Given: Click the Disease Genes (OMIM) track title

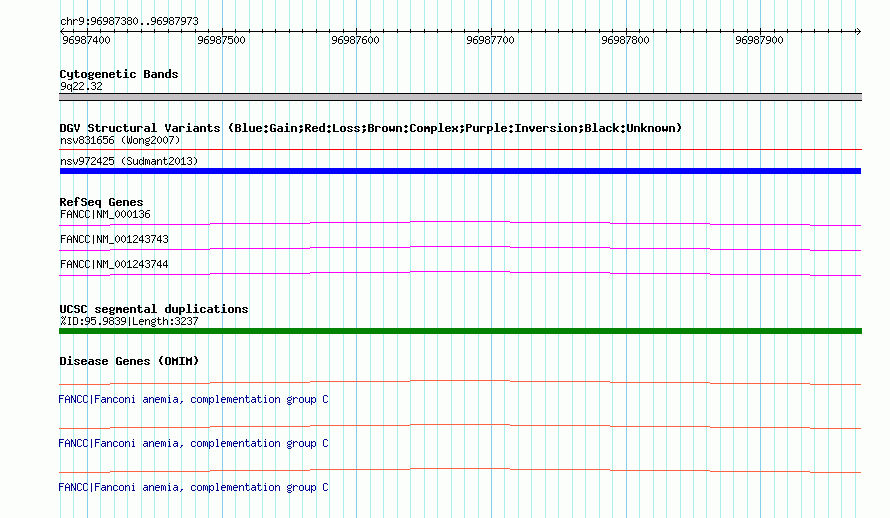Looking at the screenshot, I should click(129, 361).
